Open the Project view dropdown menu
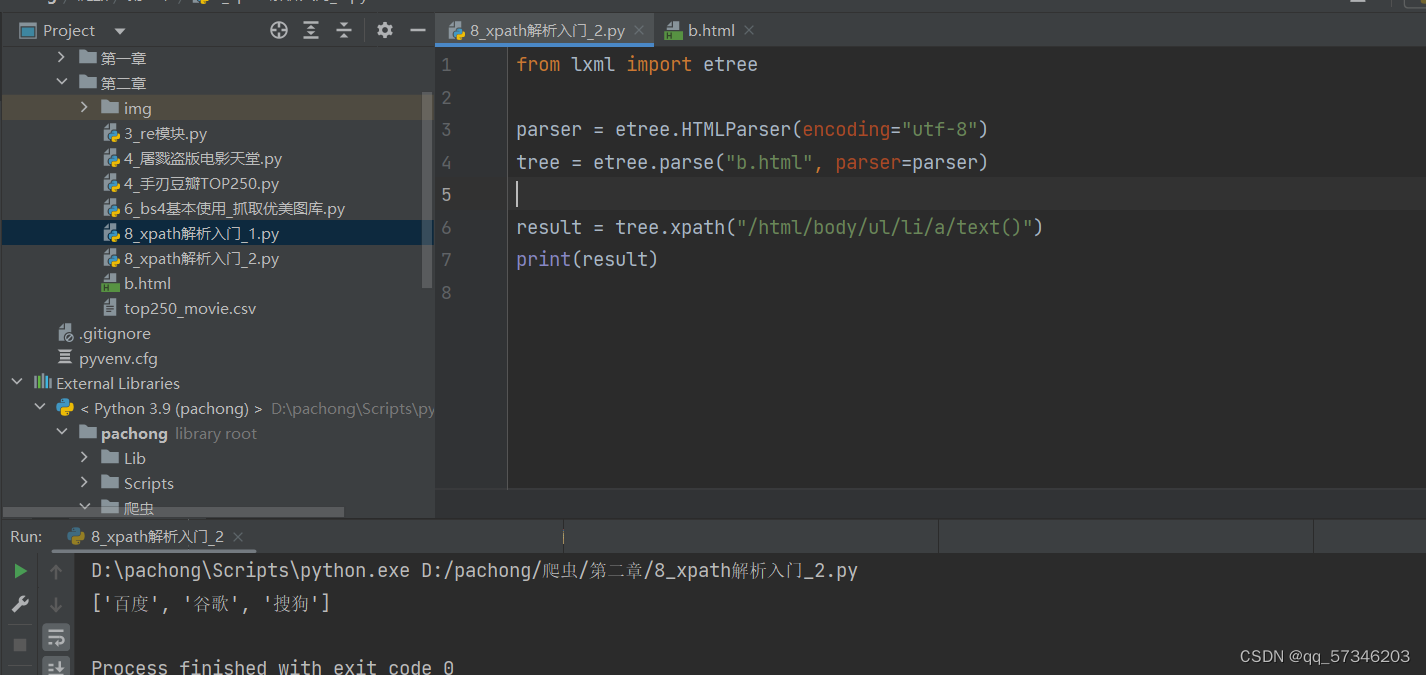 [x=118, y=29]
